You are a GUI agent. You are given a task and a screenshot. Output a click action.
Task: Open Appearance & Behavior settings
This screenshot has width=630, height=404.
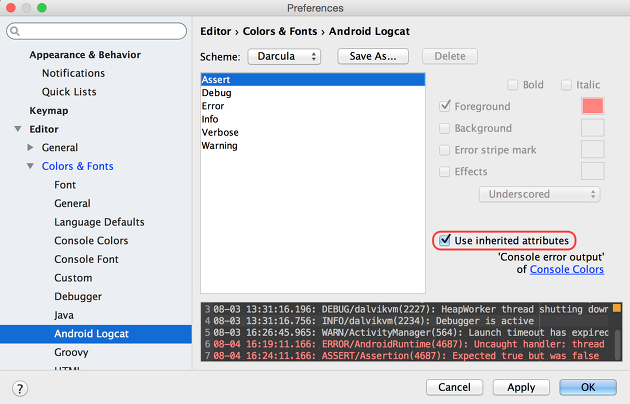[85, 55]
